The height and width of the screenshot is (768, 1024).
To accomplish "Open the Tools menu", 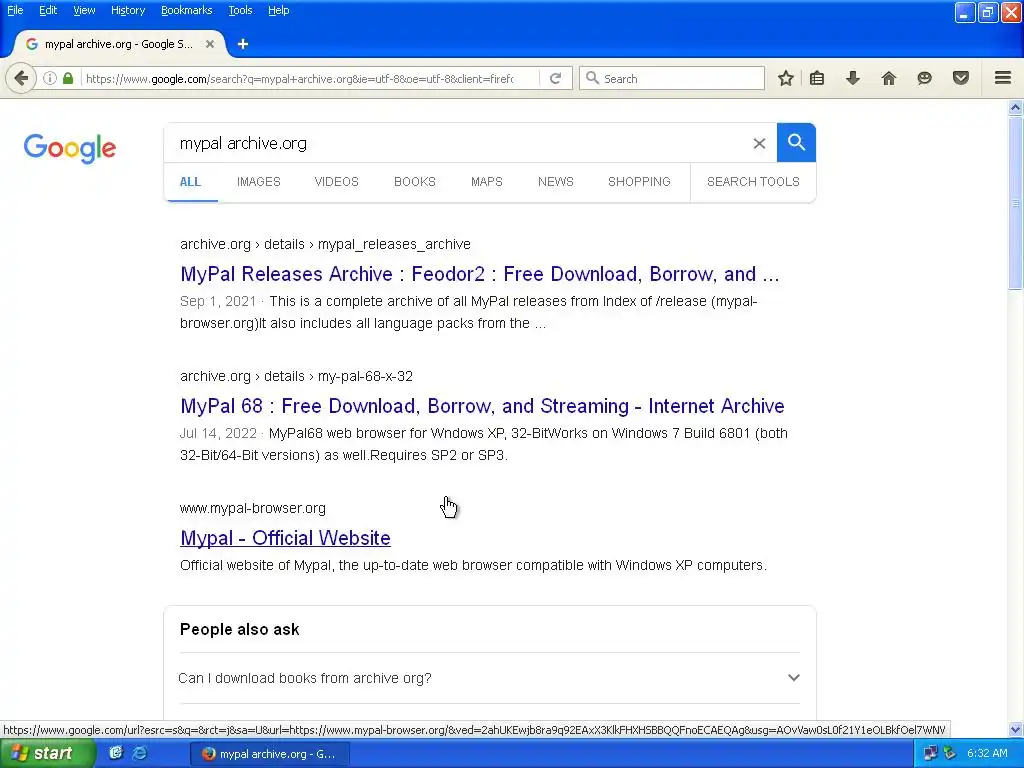I will (x=240, y=10).
